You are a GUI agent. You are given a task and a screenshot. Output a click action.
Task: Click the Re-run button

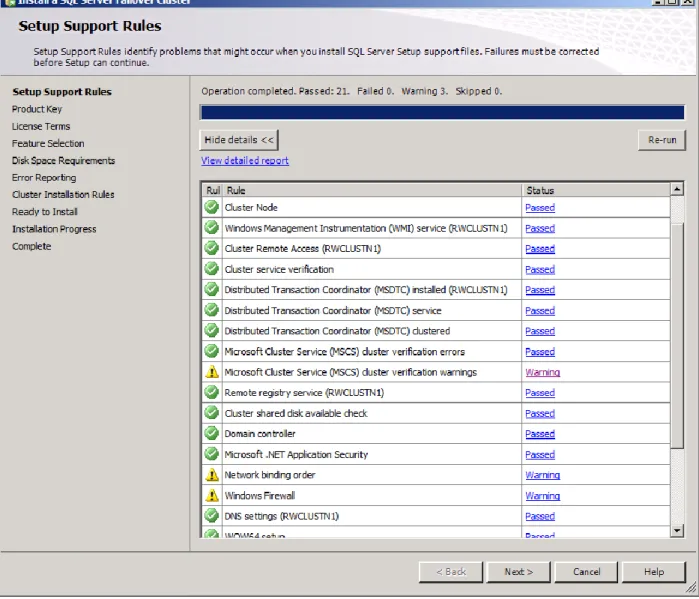tap(662, 140)
